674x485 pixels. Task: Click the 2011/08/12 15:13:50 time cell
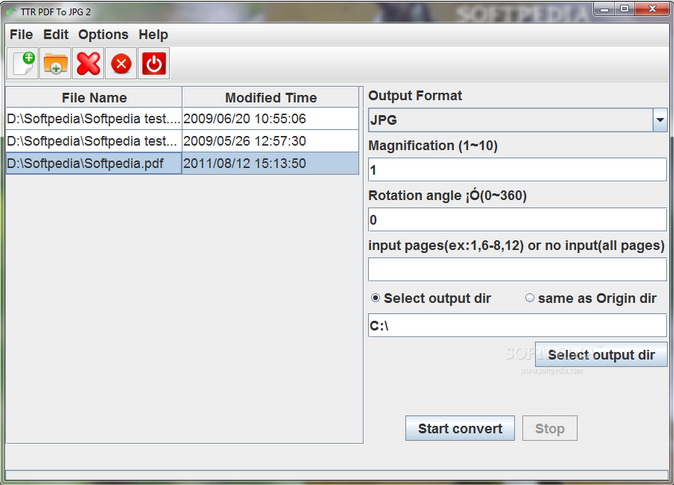[270, 163]
